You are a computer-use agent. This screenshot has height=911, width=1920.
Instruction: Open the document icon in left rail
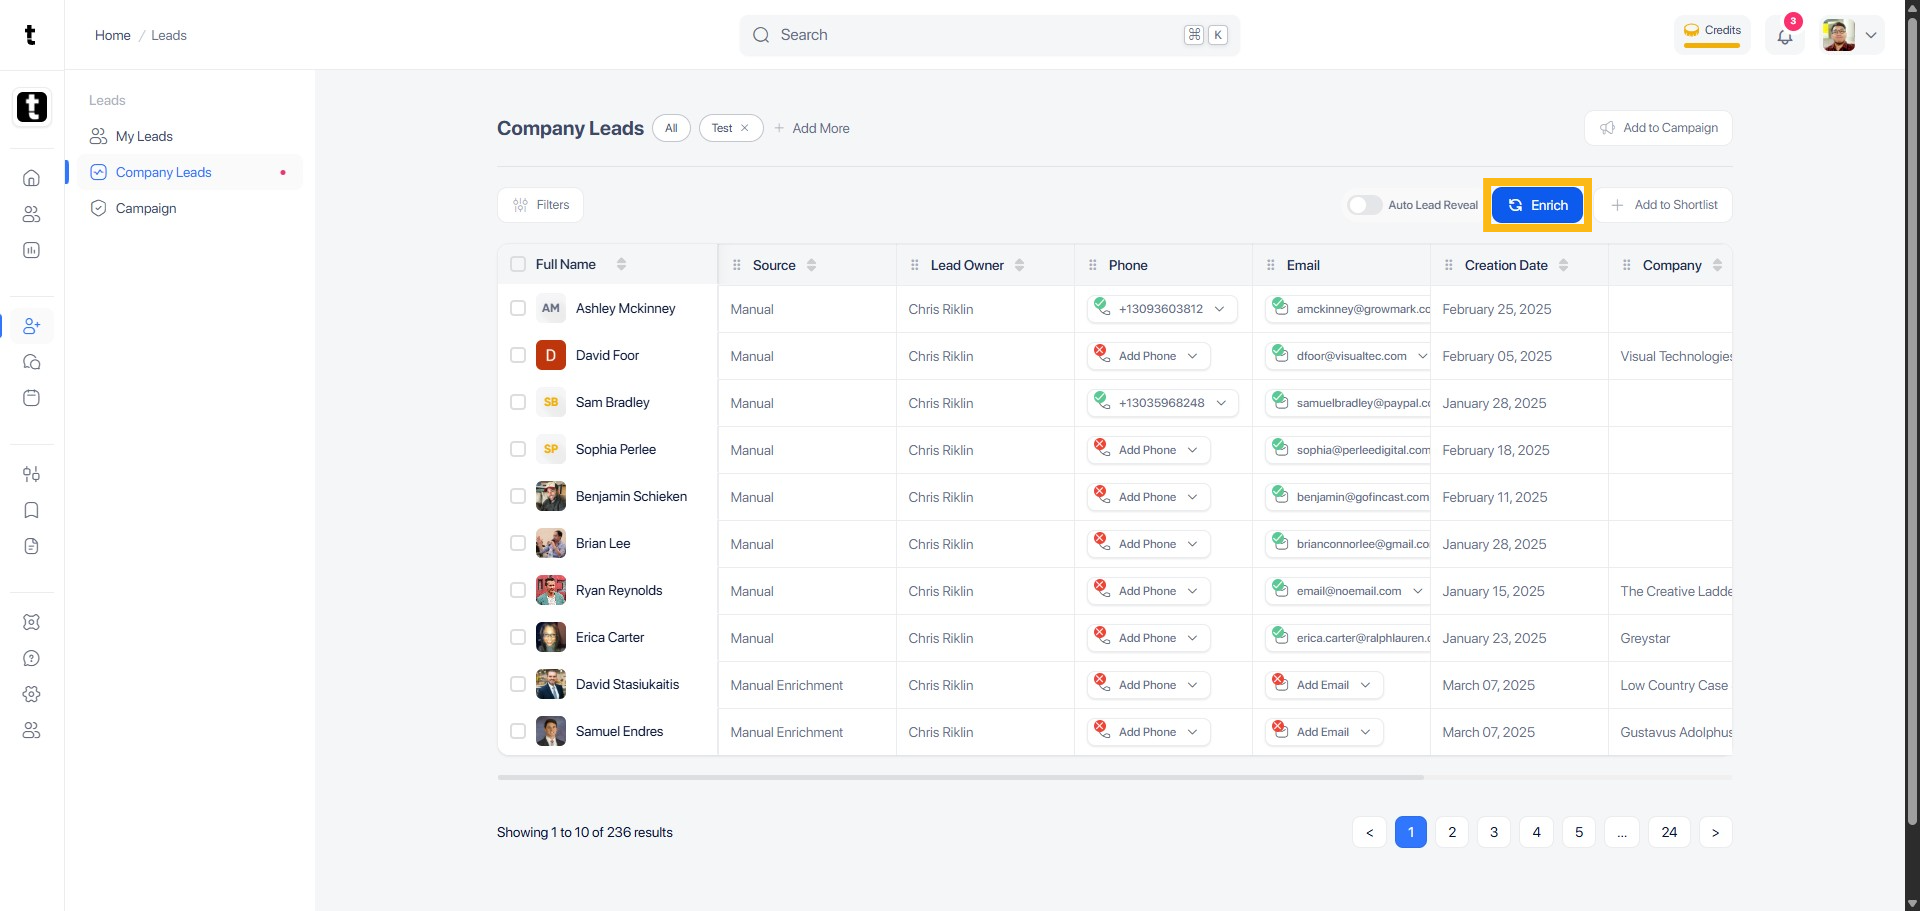(32, 546)
